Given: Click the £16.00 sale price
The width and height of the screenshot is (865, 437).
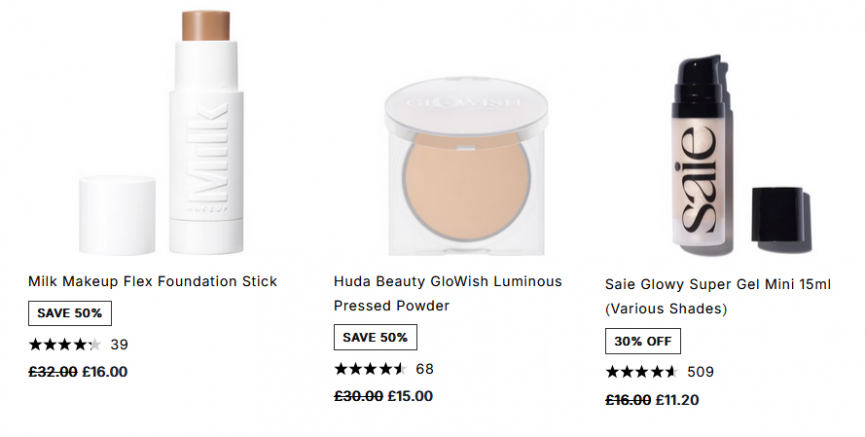Looking at the screenshot, I should 105,372.
